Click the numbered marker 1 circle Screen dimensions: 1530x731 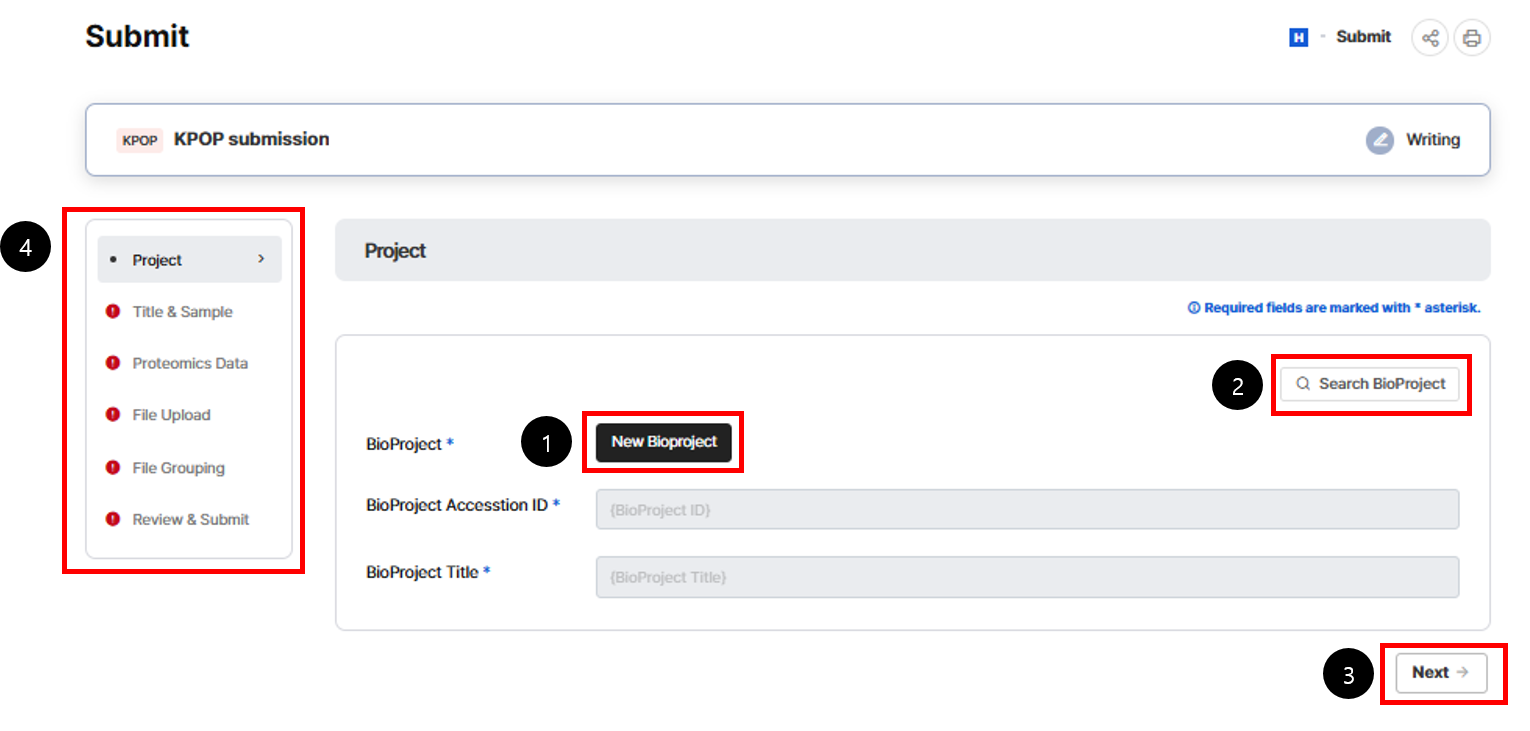pyautogui.click(x=547, y=443)
